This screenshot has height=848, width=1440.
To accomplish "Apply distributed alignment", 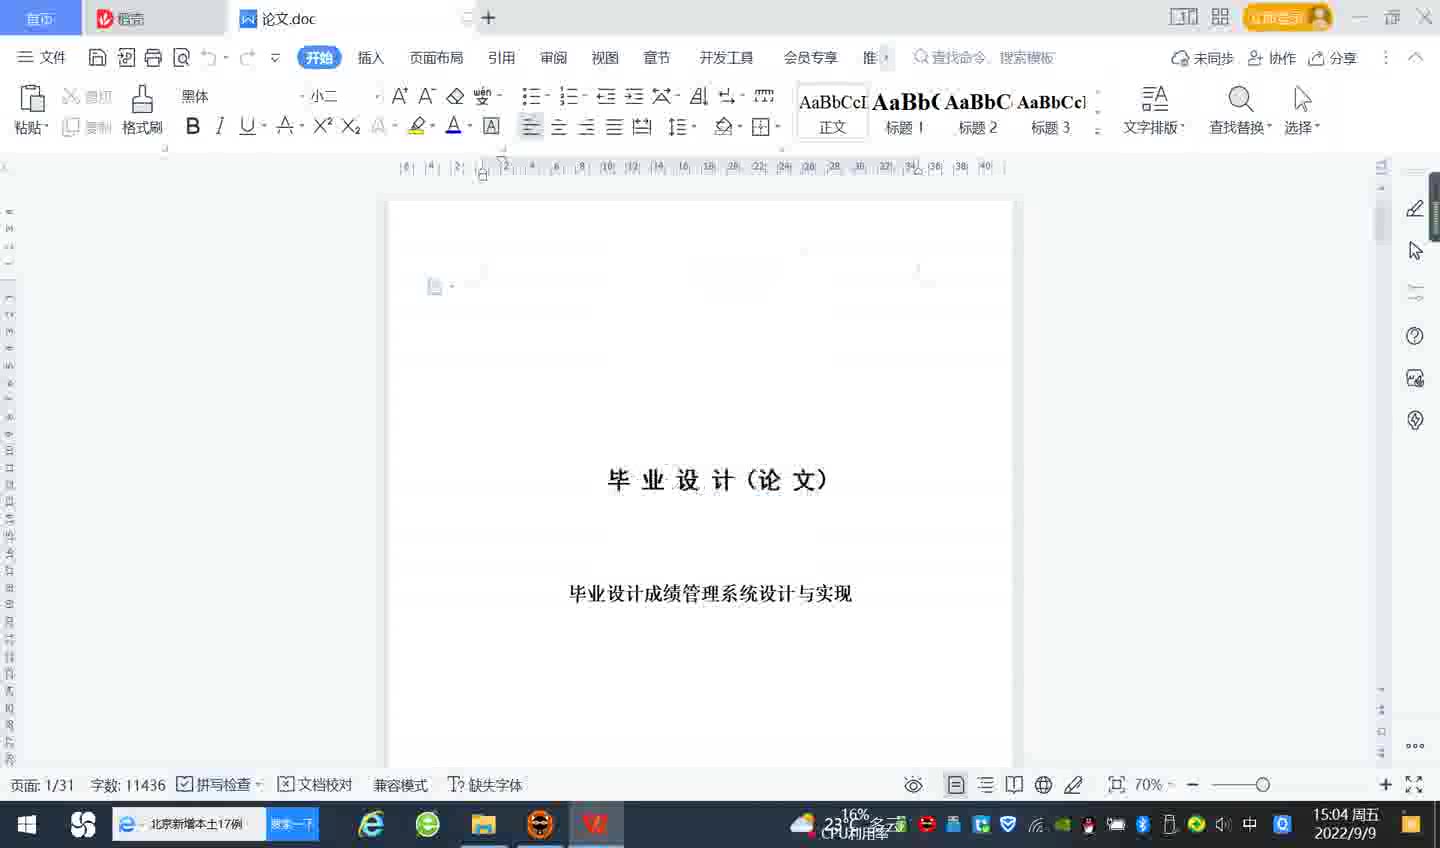I will 642,126.
